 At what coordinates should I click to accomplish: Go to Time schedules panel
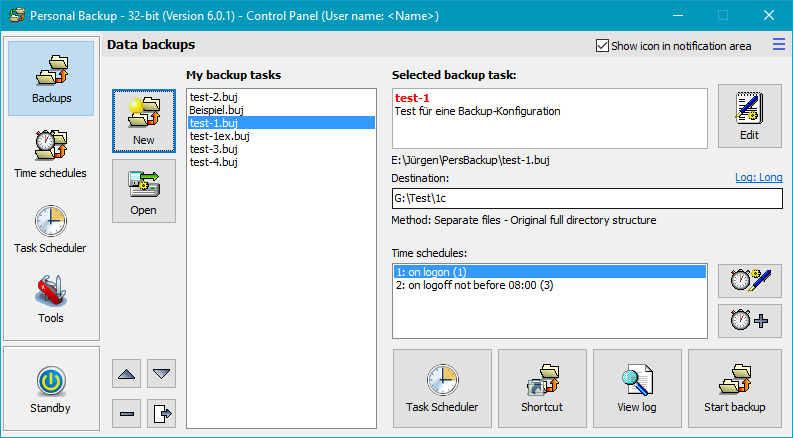pos(50,153)
